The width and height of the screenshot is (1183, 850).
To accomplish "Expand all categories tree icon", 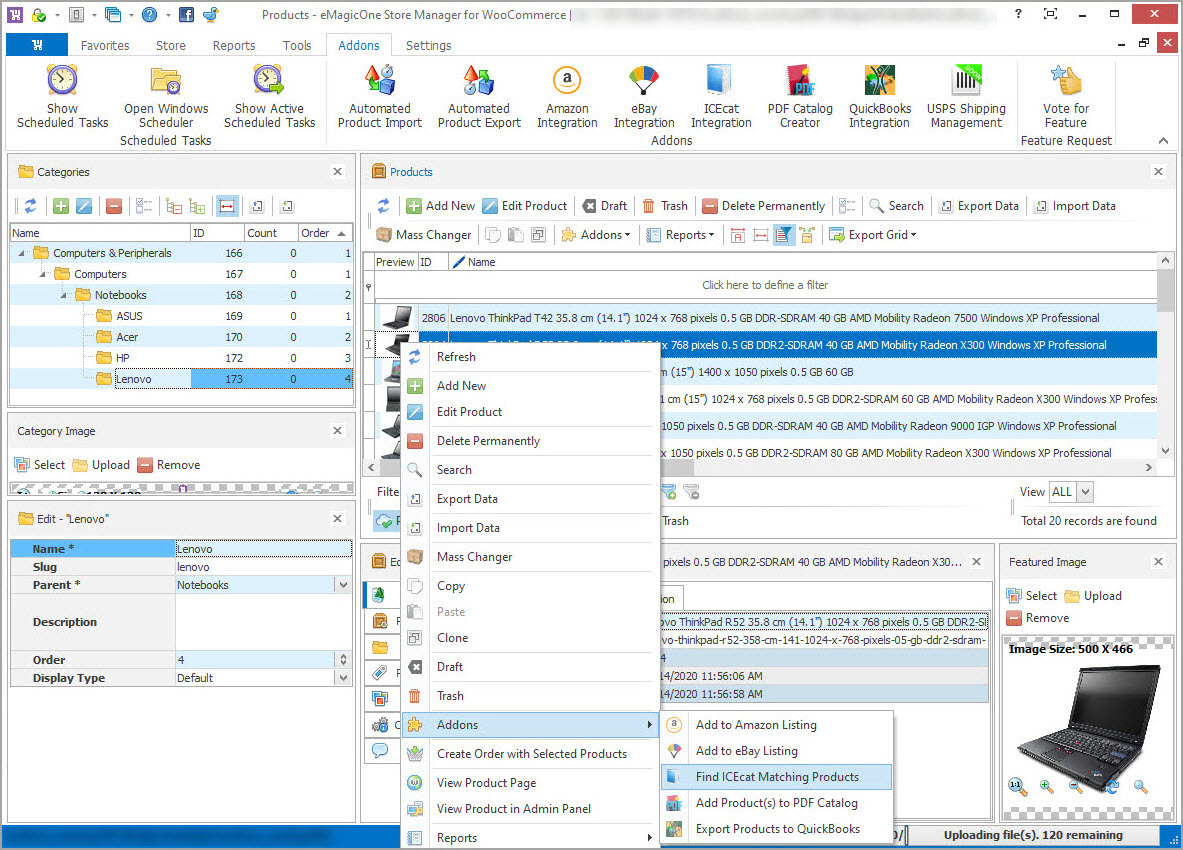I will click(x=198, y=206).
